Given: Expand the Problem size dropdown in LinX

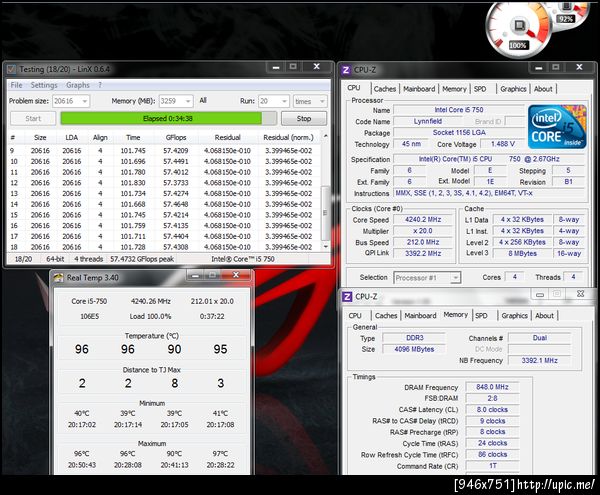Looking at the screenshot, I should tap(85, 101).
